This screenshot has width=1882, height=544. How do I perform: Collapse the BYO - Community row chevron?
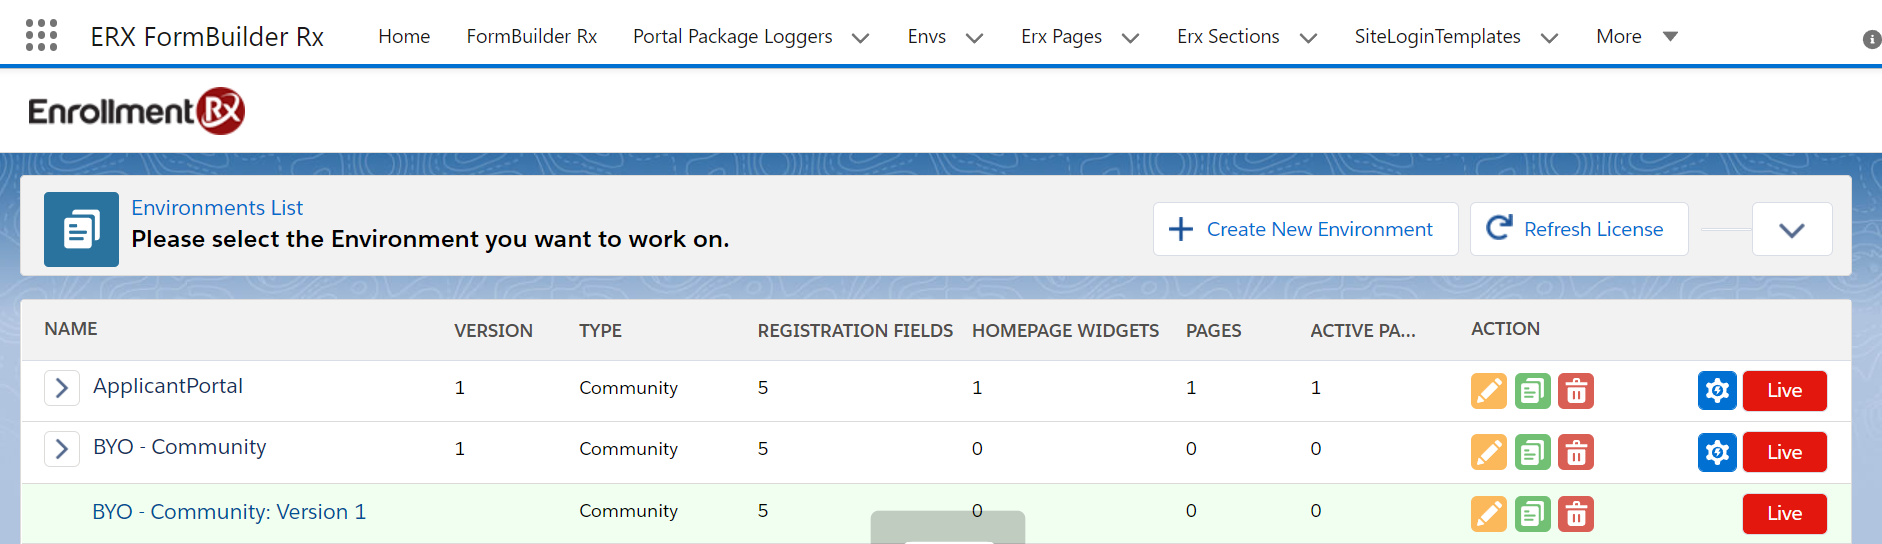click(62, 449)
